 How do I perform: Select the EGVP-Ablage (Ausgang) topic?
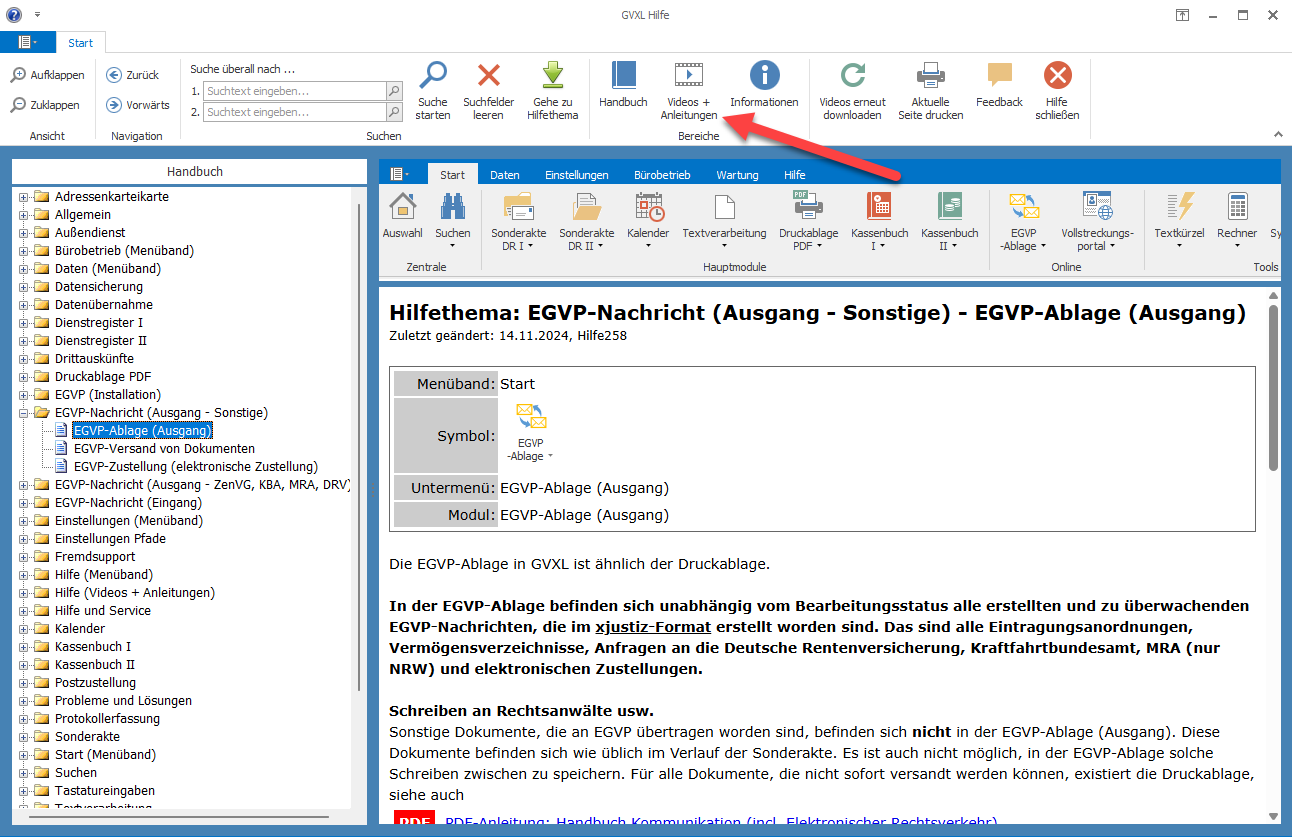pos(142,431)
